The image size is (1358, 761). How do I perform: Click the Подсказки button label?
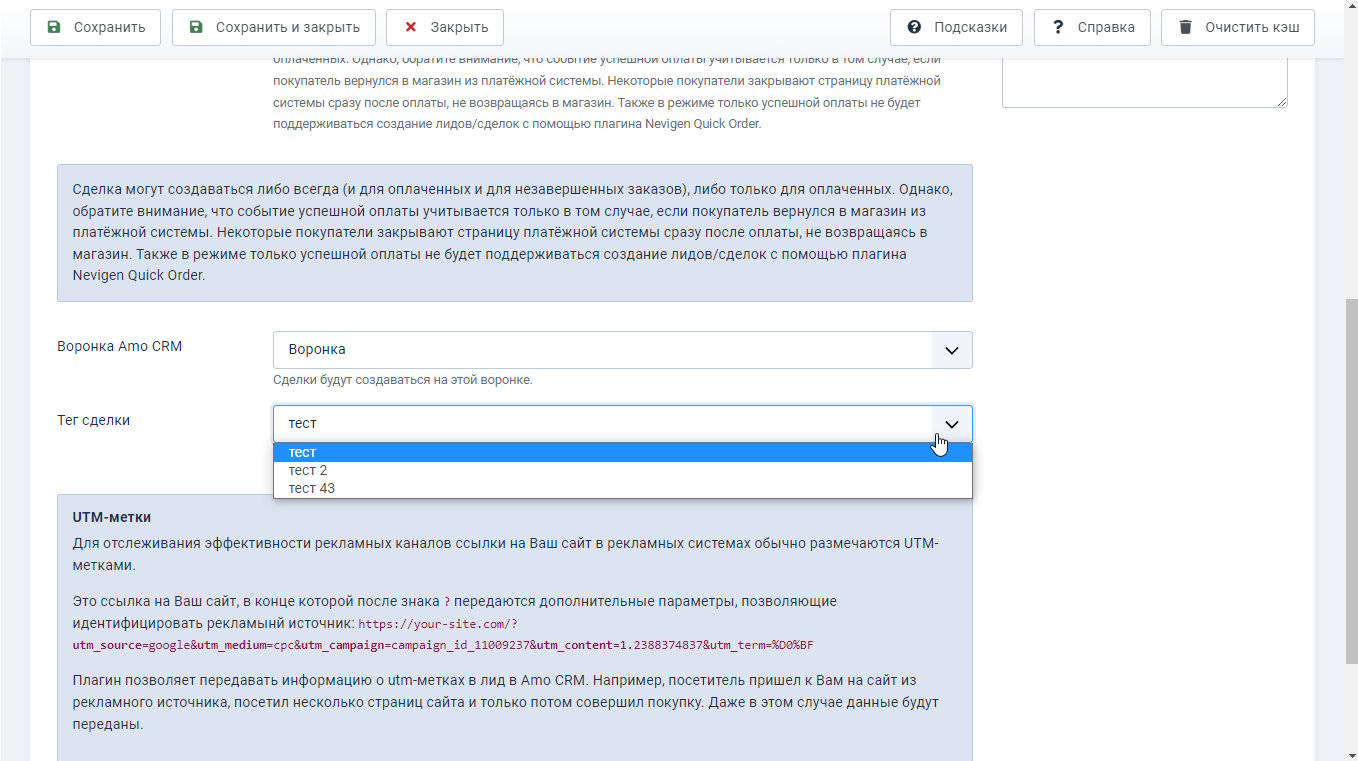[x=970, y=27]
